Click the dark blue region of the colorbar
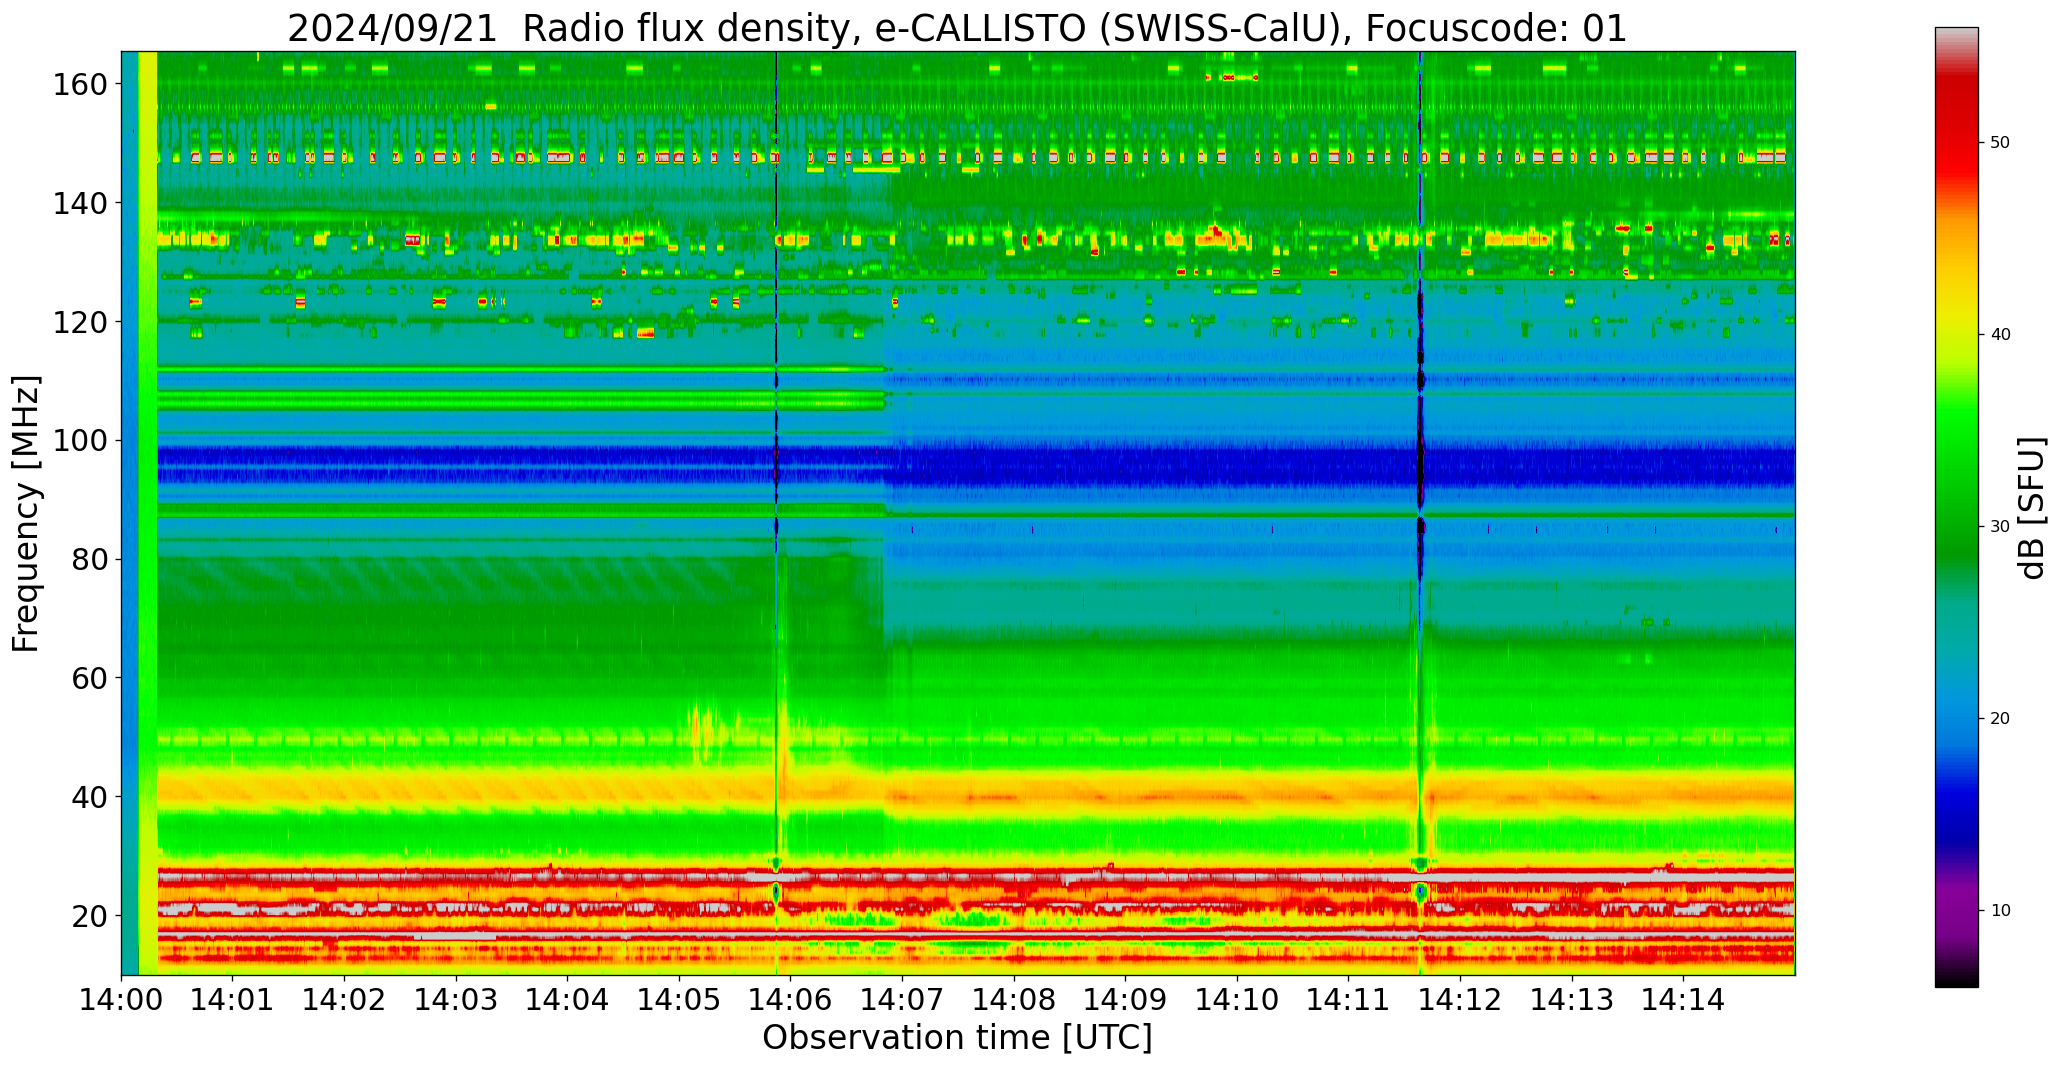The image size is (2062, 1067). coord(1956,810)
